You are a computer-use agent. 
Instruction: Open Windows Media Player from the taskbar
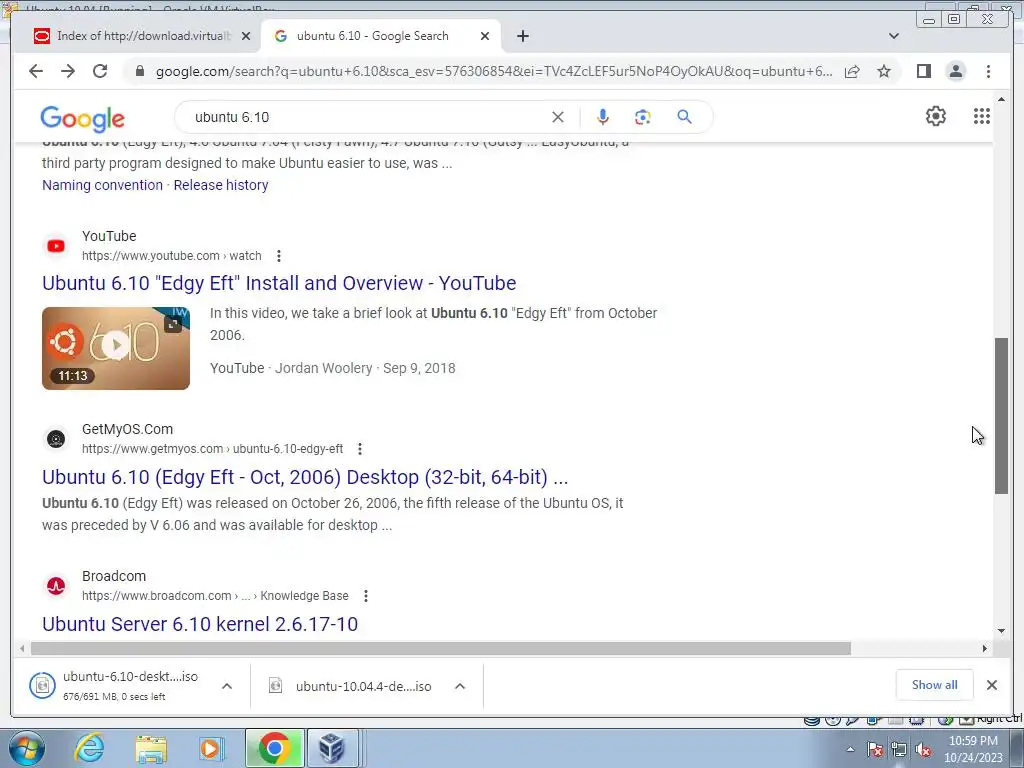[211, 748]
